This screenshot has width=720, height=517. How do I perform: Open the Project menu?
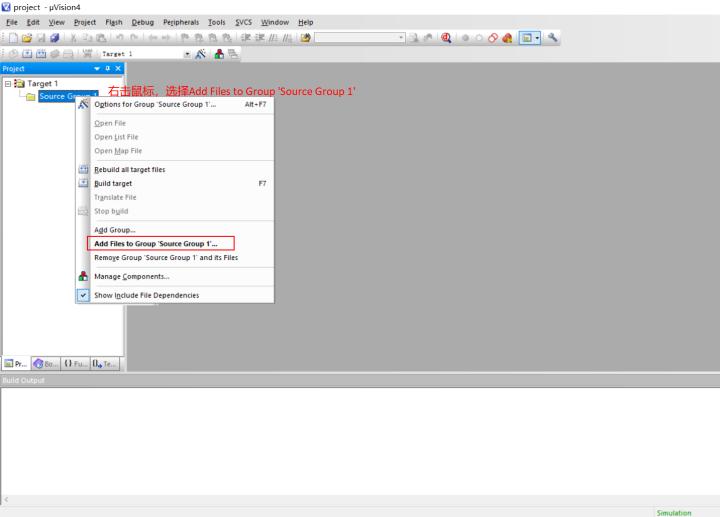coord(84,22)
